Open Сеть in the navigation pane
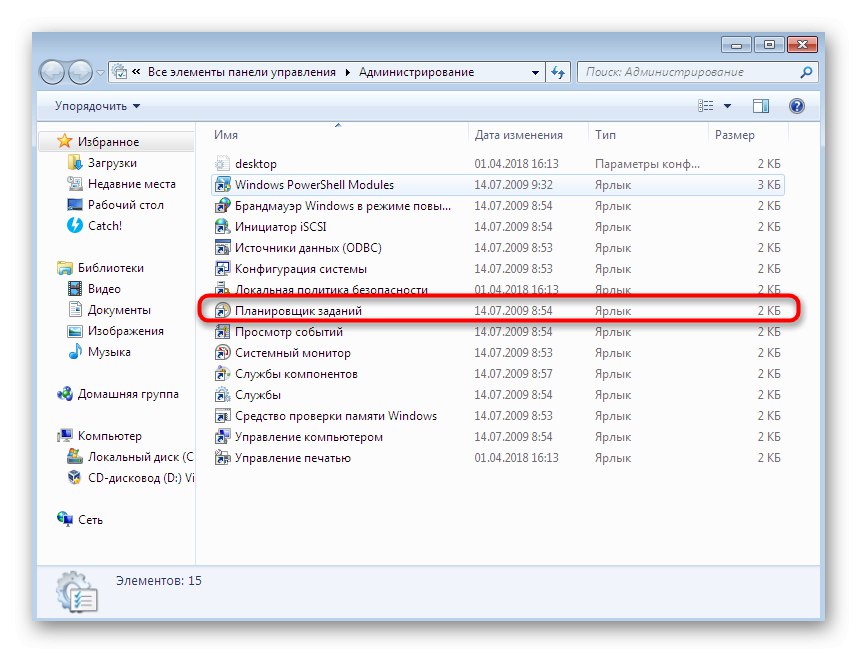The width and height of the screenshot is (857, 653). click(90, 520)
